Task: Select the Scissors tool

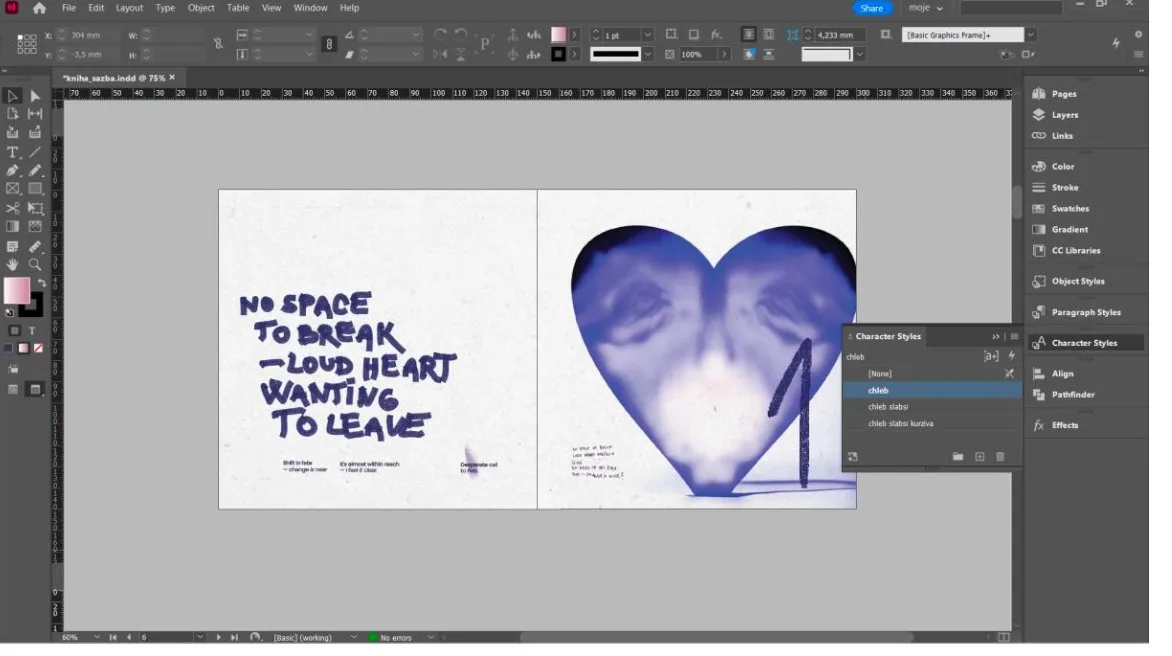Action: 13,208
